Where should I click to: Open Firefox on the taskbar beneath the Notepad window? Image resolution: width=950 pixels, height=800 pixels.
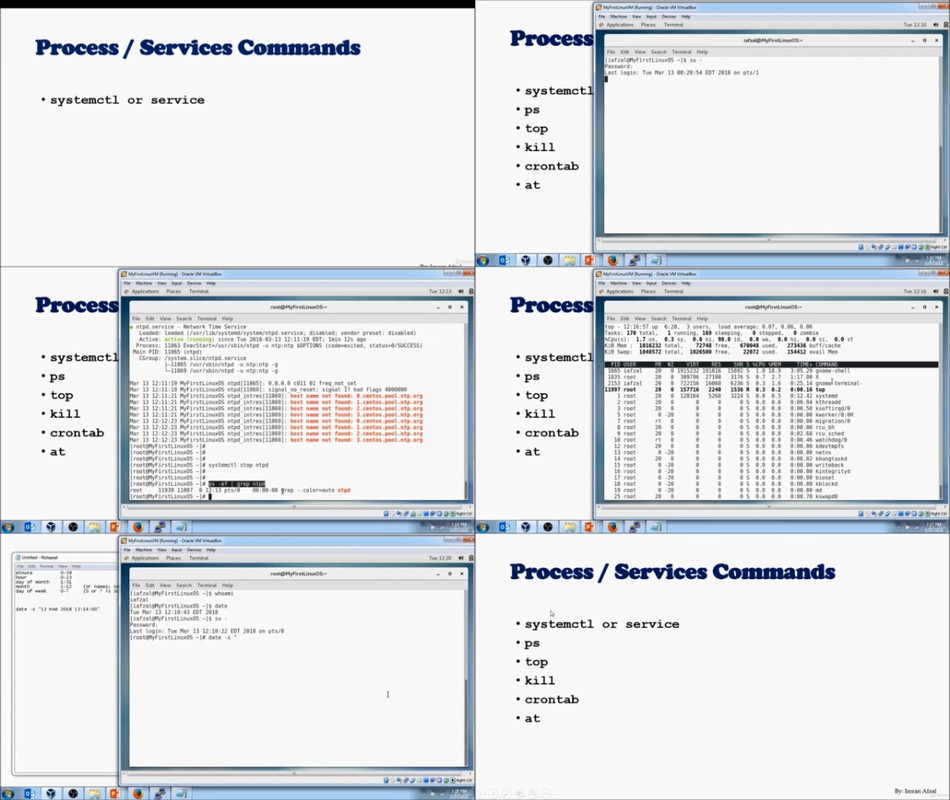pos(138,793)
